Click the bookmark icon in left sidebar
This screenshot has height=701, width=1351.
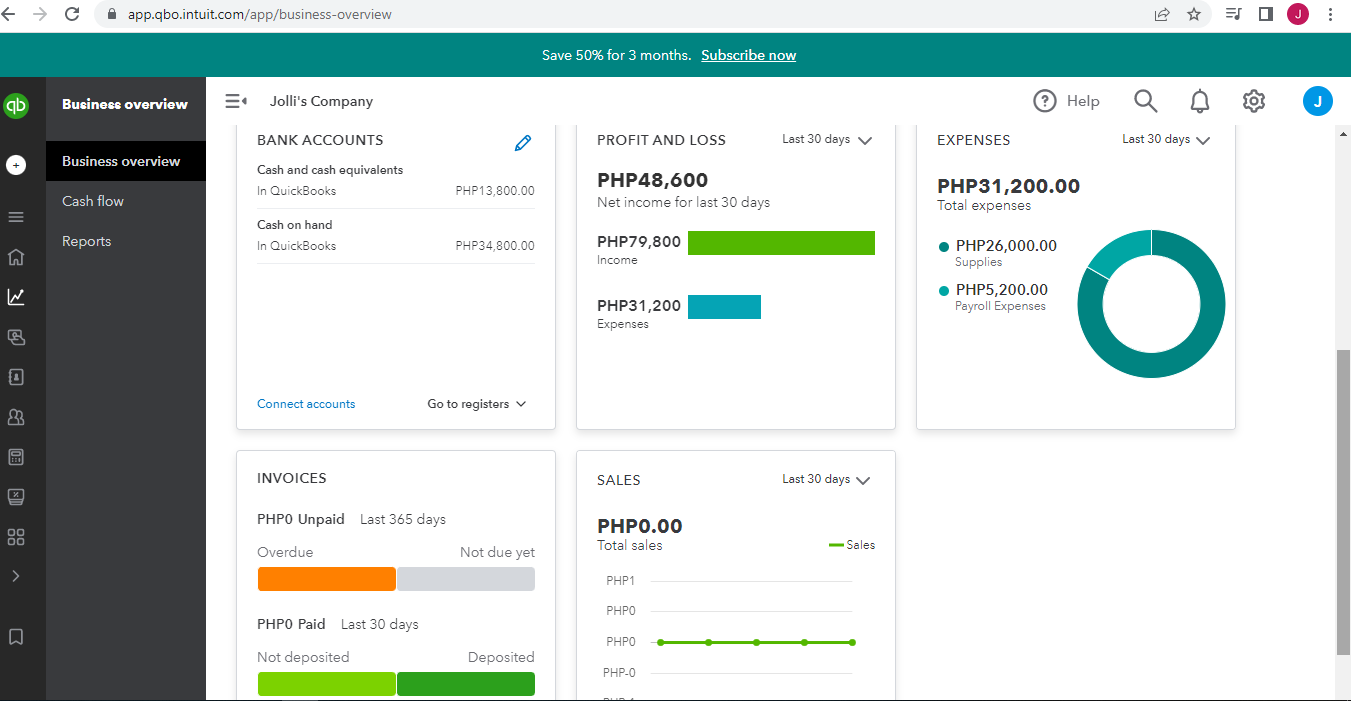tap(16, 637)
